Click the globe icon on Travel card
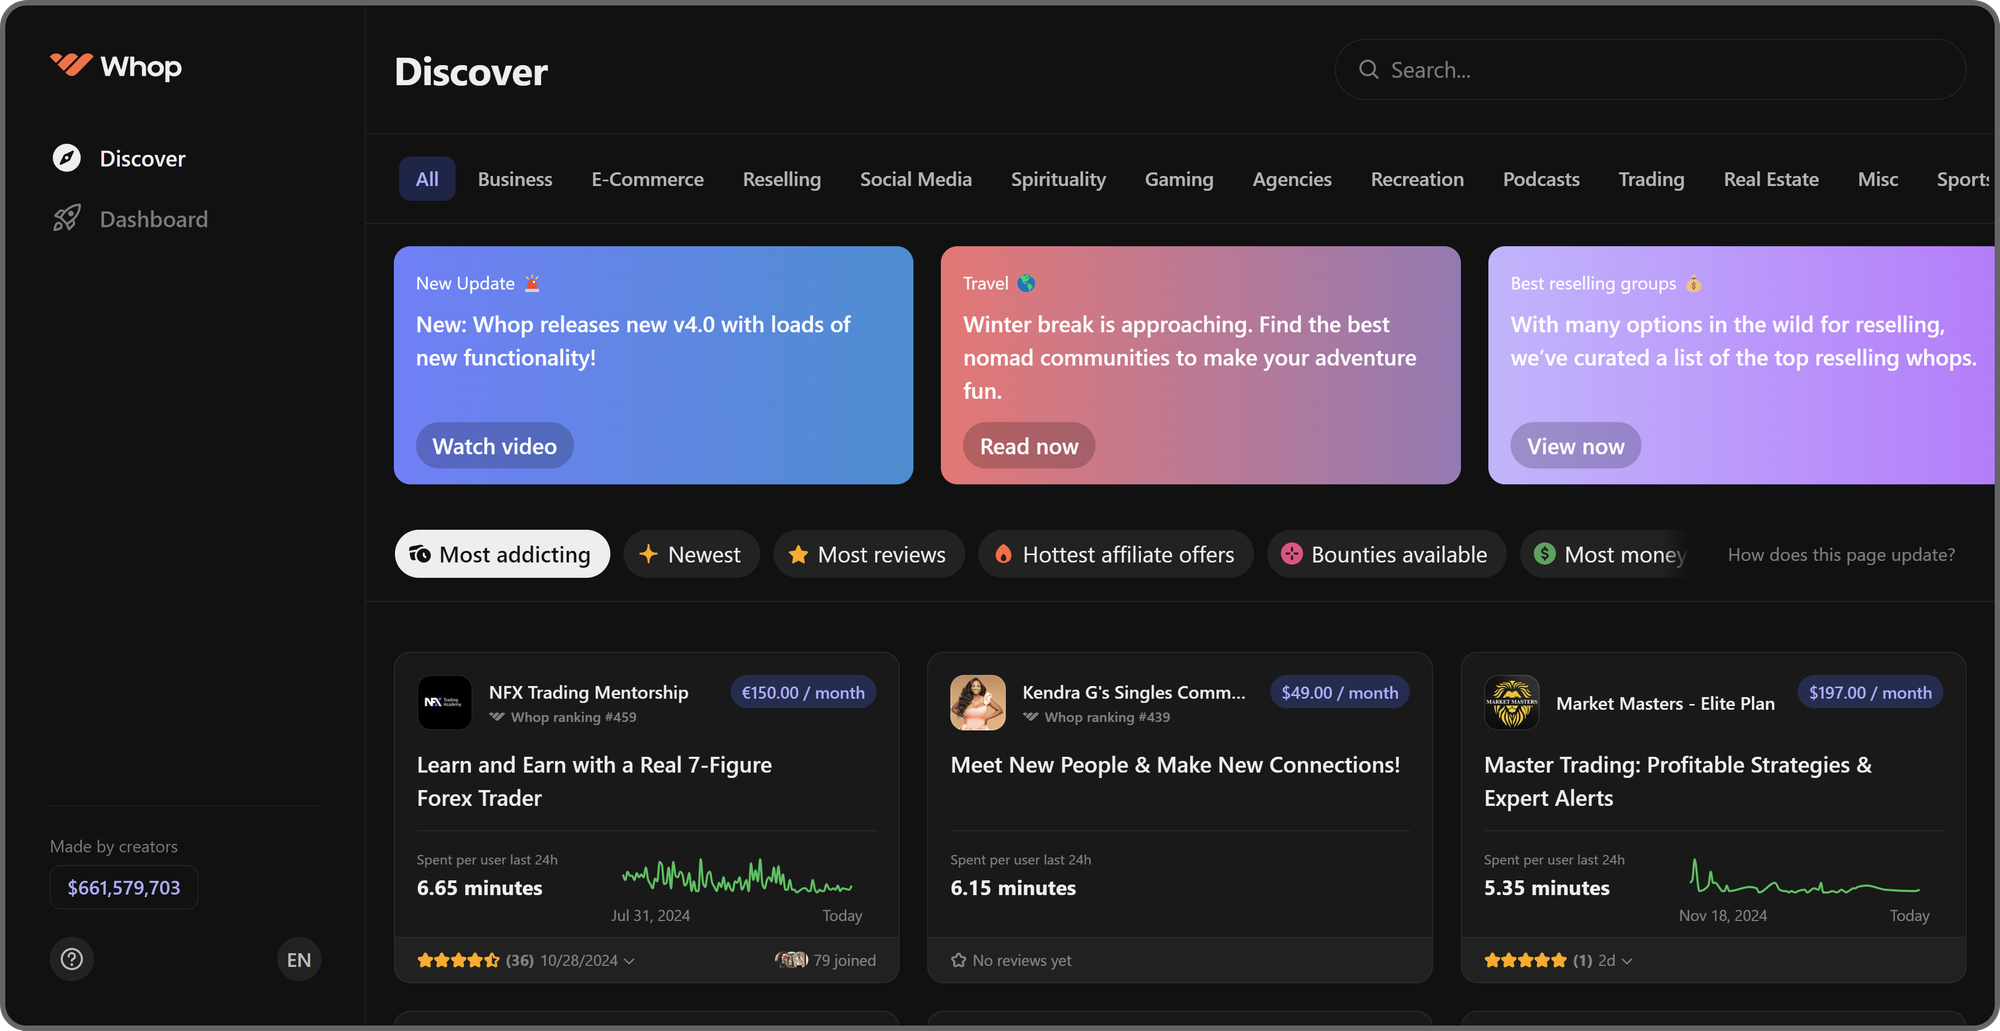The width and height of the screenshot is (2000, 1031). coord(1026,283)
